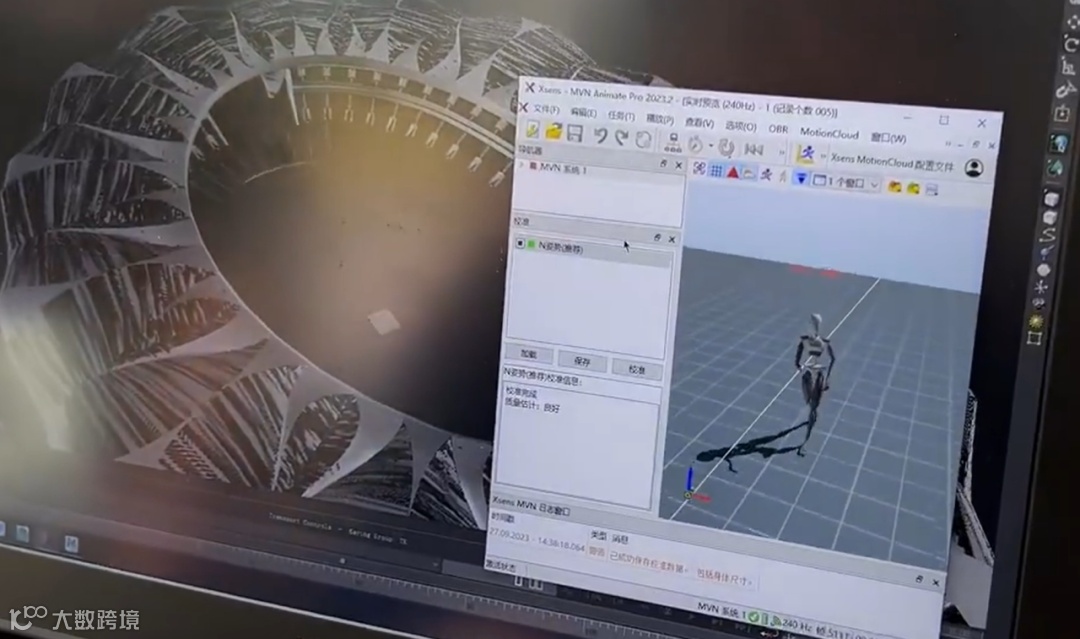Toggle the floor grid icon in viewport toolbar

[716, 170]
